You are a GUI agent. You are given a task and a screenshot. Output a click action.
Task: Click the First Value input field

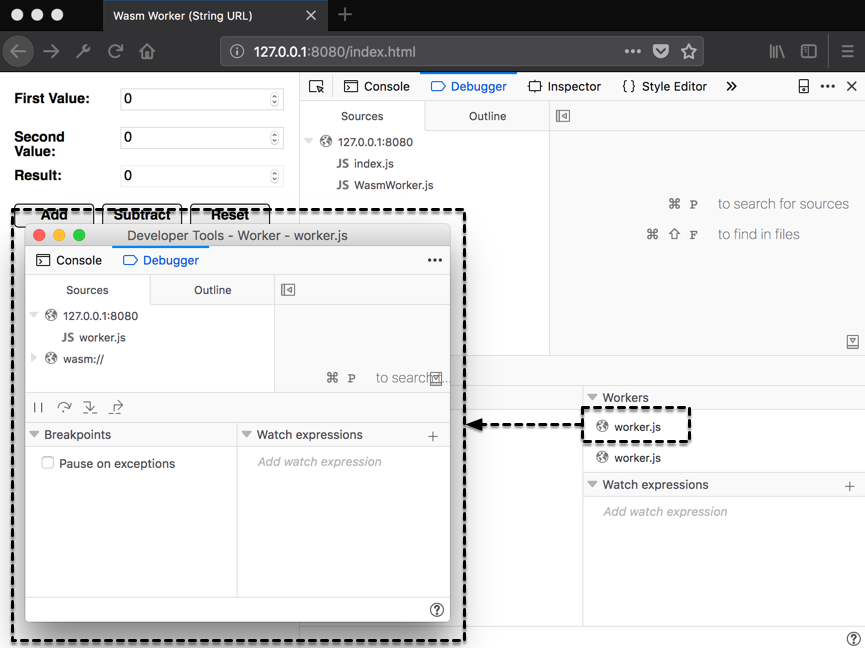coord(195,99)
